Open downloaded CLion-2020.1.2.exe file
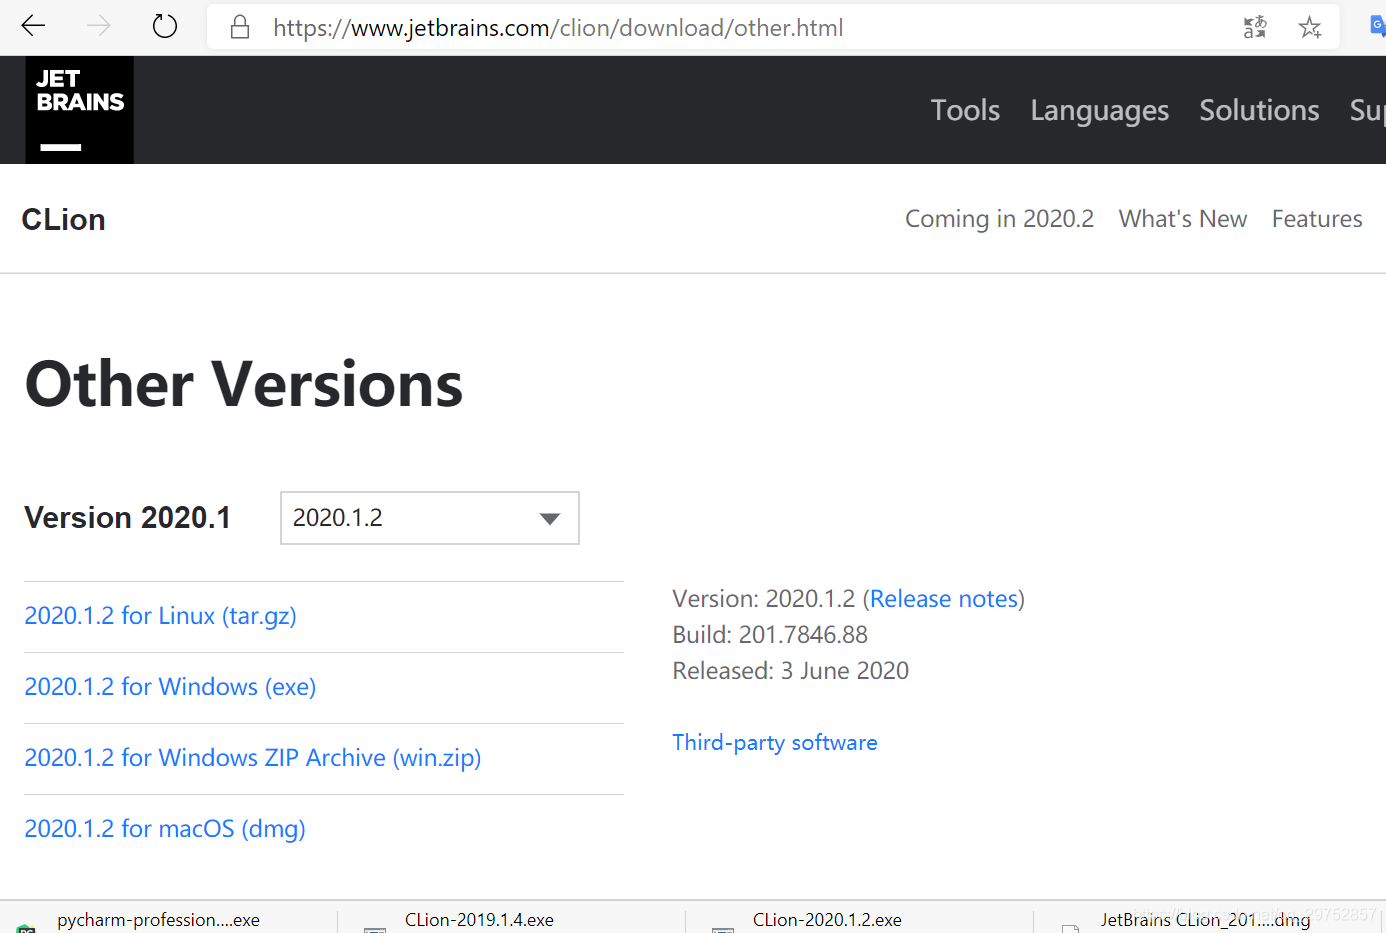Image resolution: width=1386 pixels, height=933 pixels. pyautogui.click(x=827, y=920)
